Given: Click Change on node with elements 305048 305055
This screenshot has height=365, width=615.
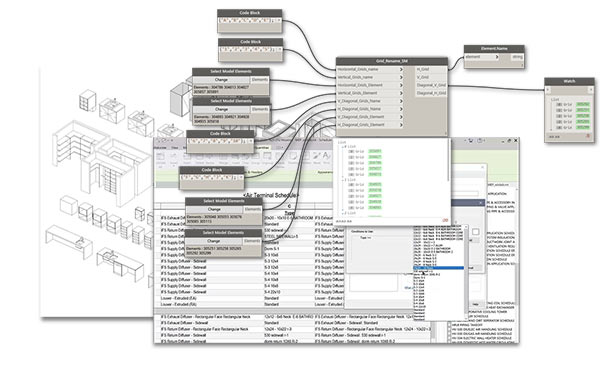Looking at the screenshot, I should (214, 209).
